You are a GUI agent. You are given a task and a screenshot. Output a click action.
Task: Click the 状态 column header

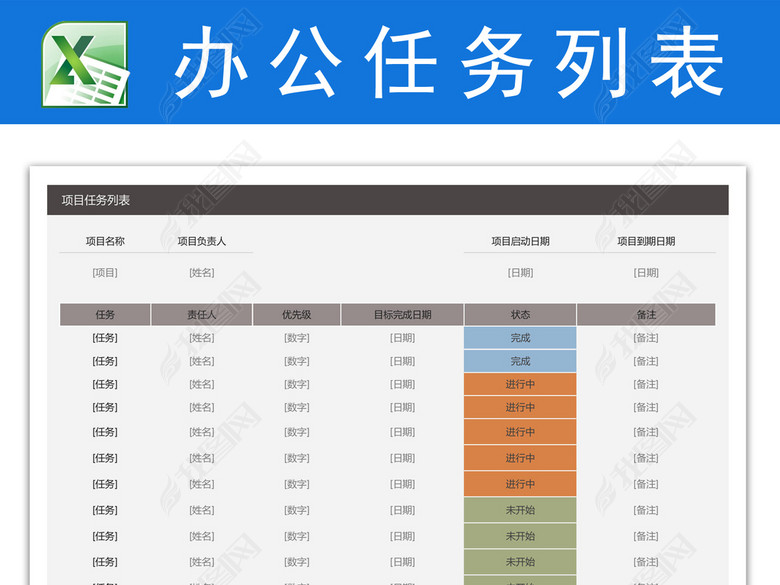520,314
